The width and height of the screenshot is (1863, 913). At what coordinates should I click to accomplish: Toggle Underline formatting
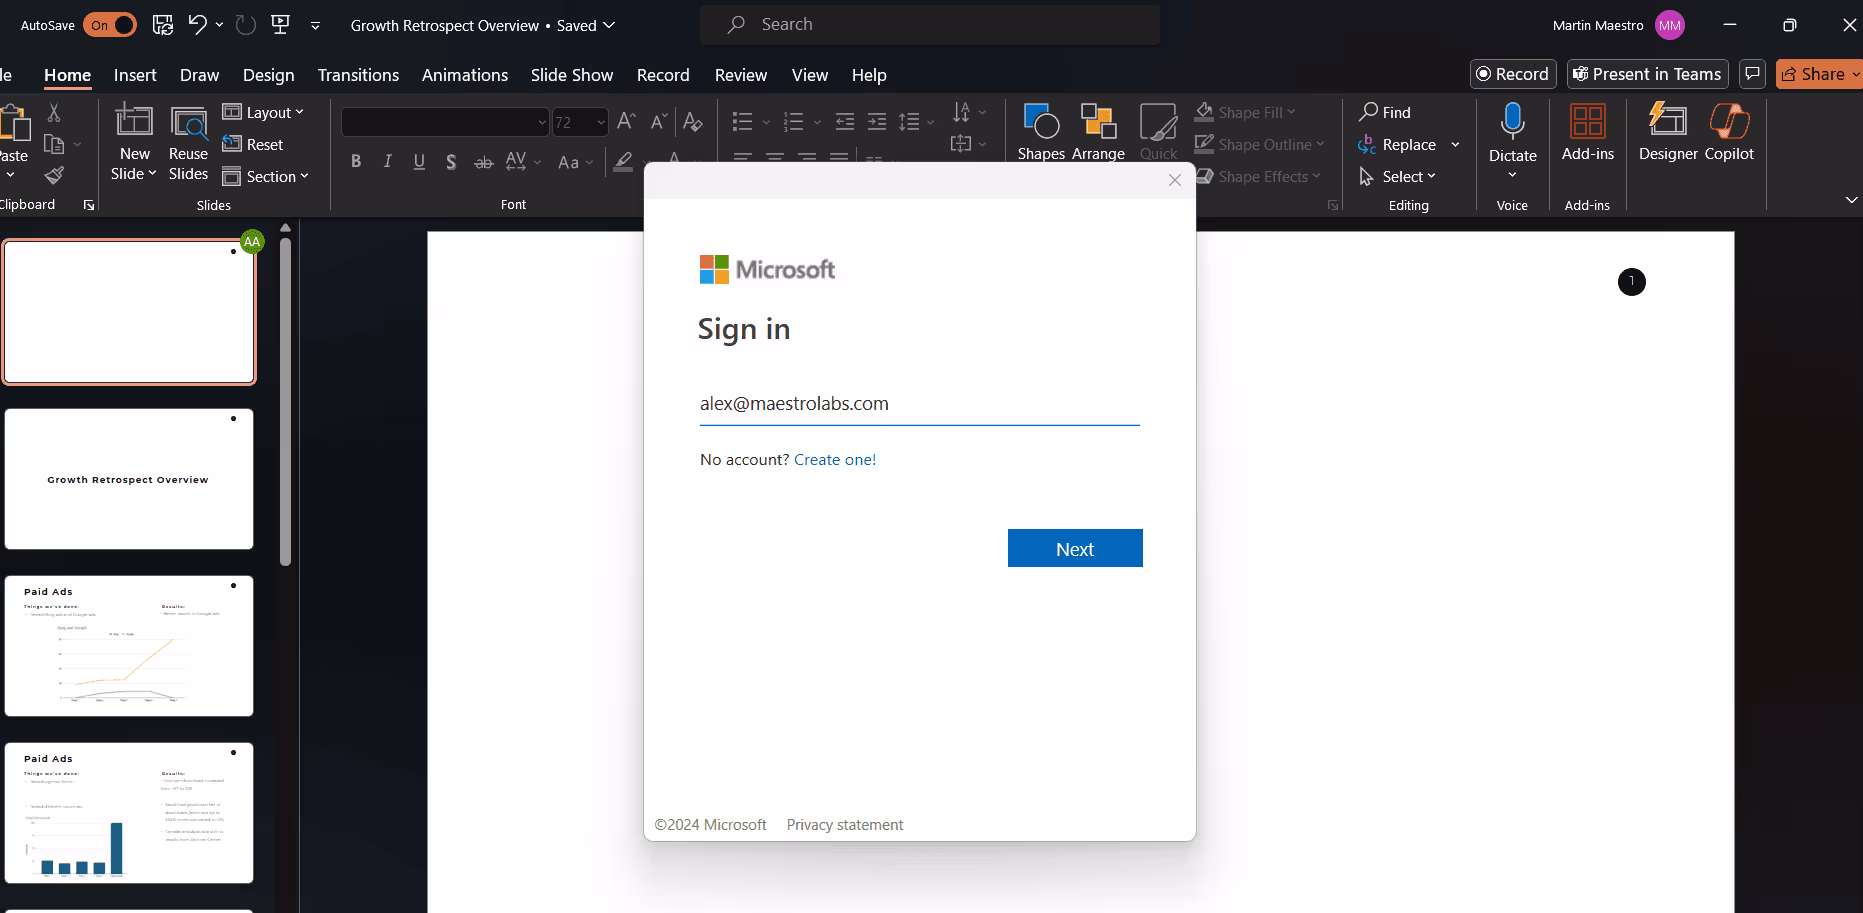pos(419,161)
